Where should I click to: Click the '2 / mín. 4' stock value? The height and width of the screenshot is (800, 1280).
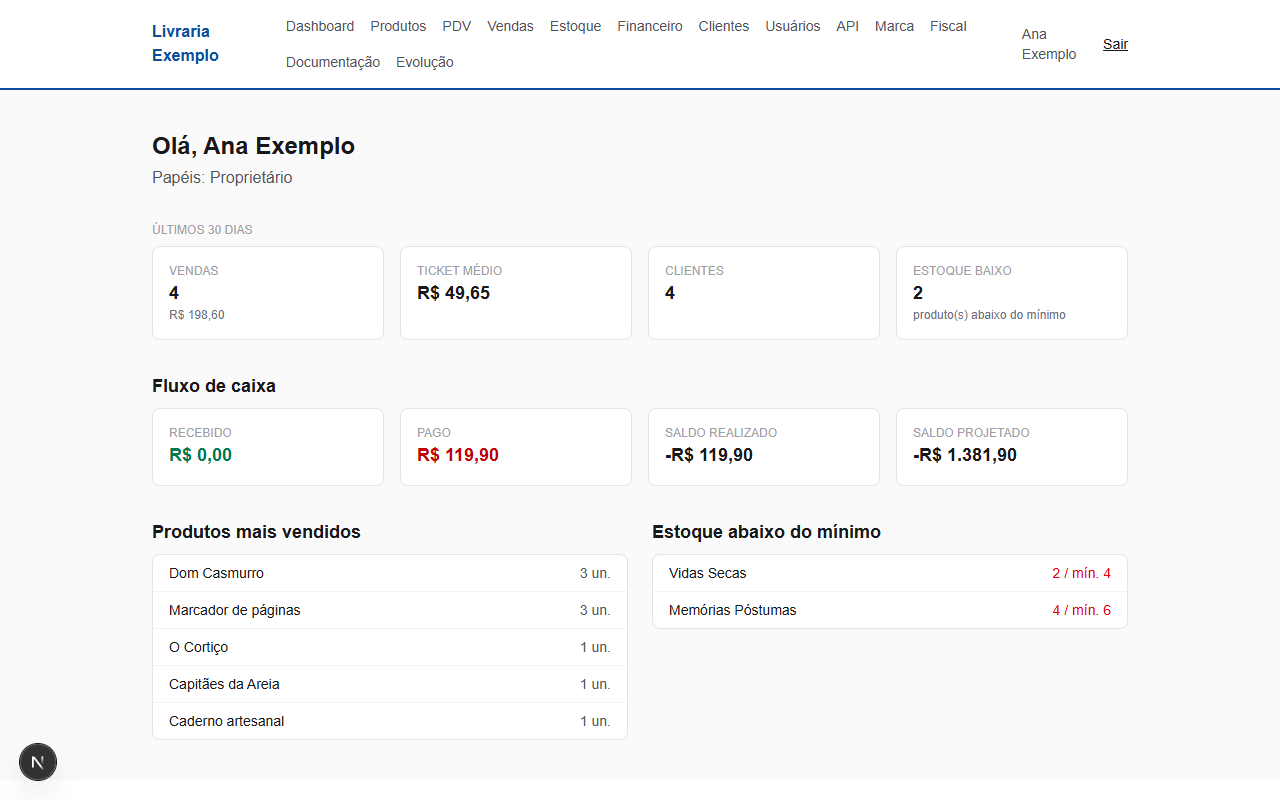(x=1081, y=573)
